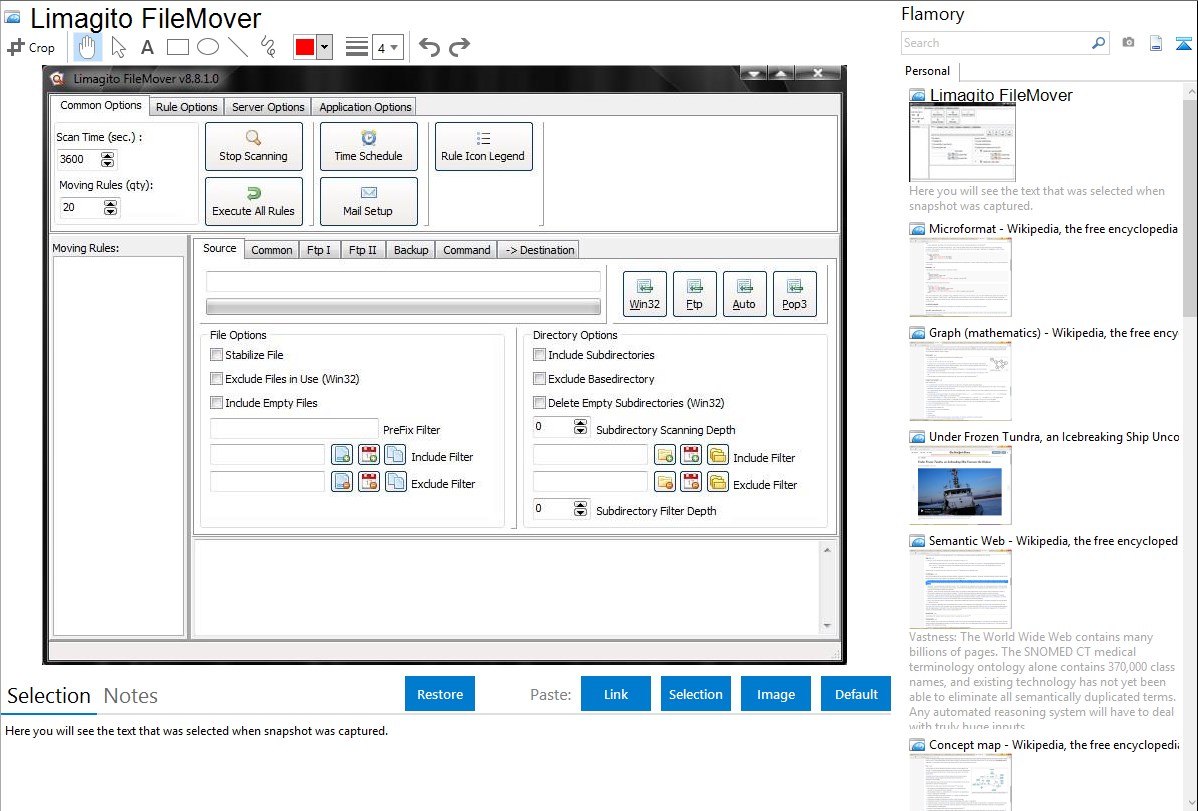This screenshot has height=811, width=1198.
Task: Open the Under Frozen Tundra ship thumbnail
Action: [x=960, y=486]
